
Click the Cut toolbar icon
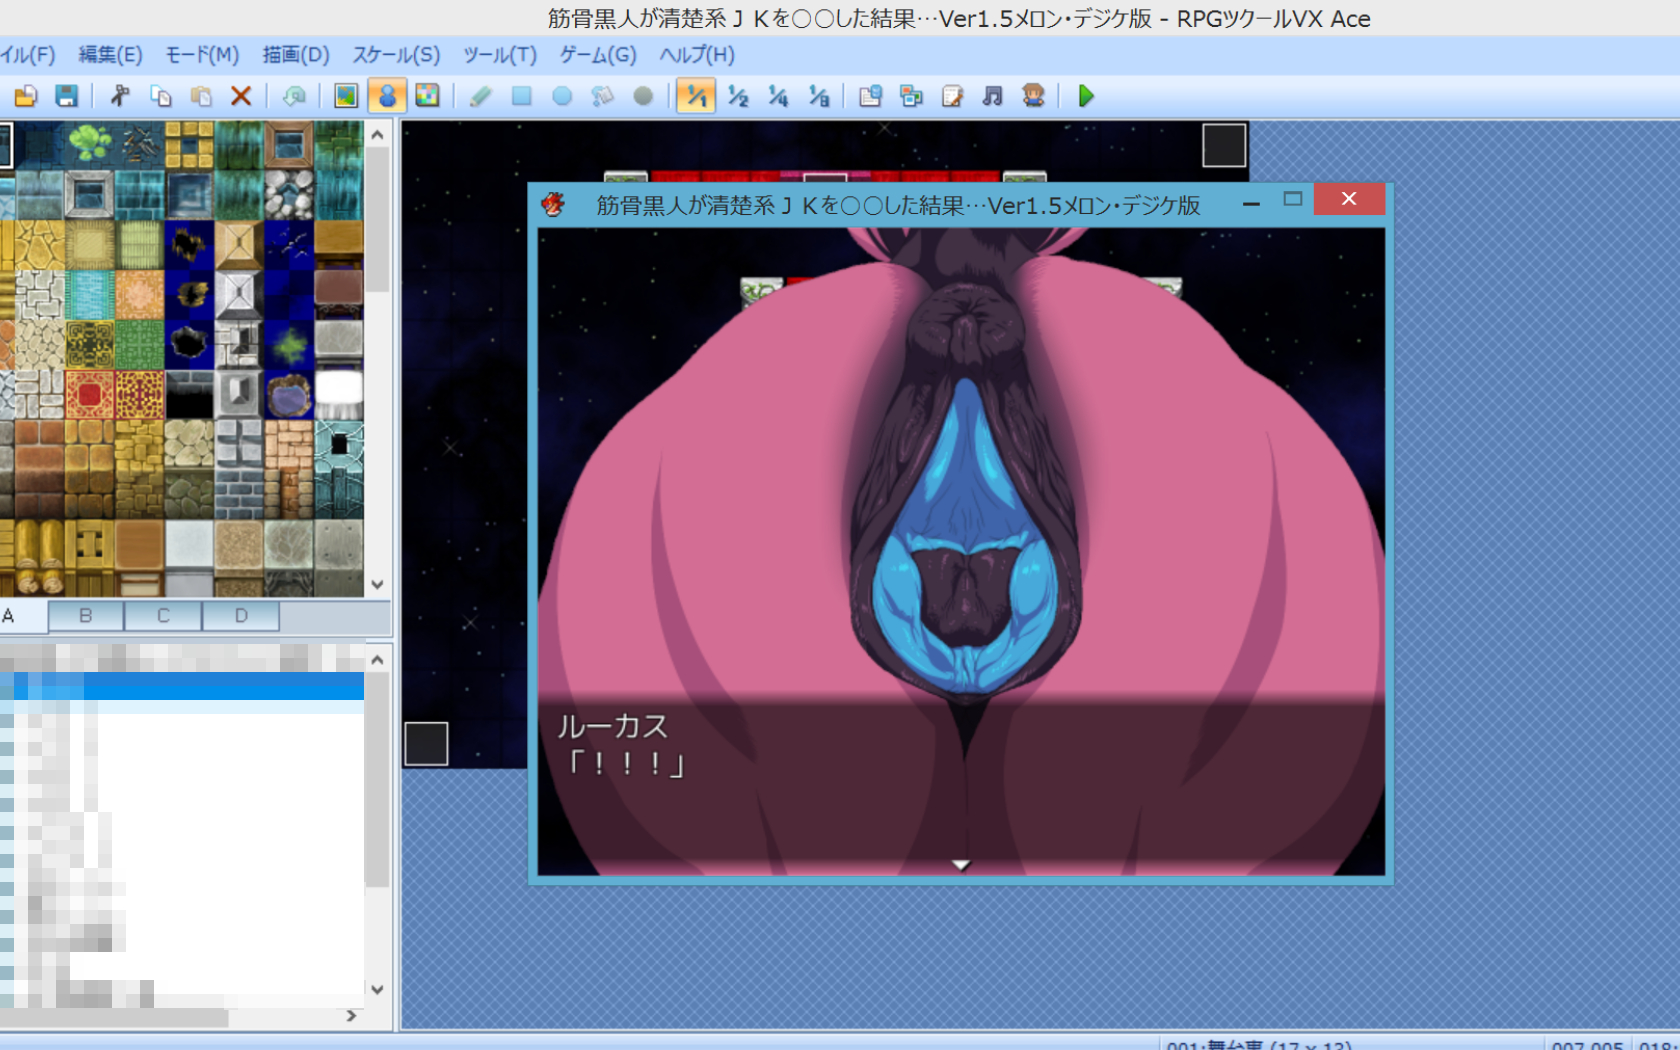pyautogui.click(x=120, y=96)
